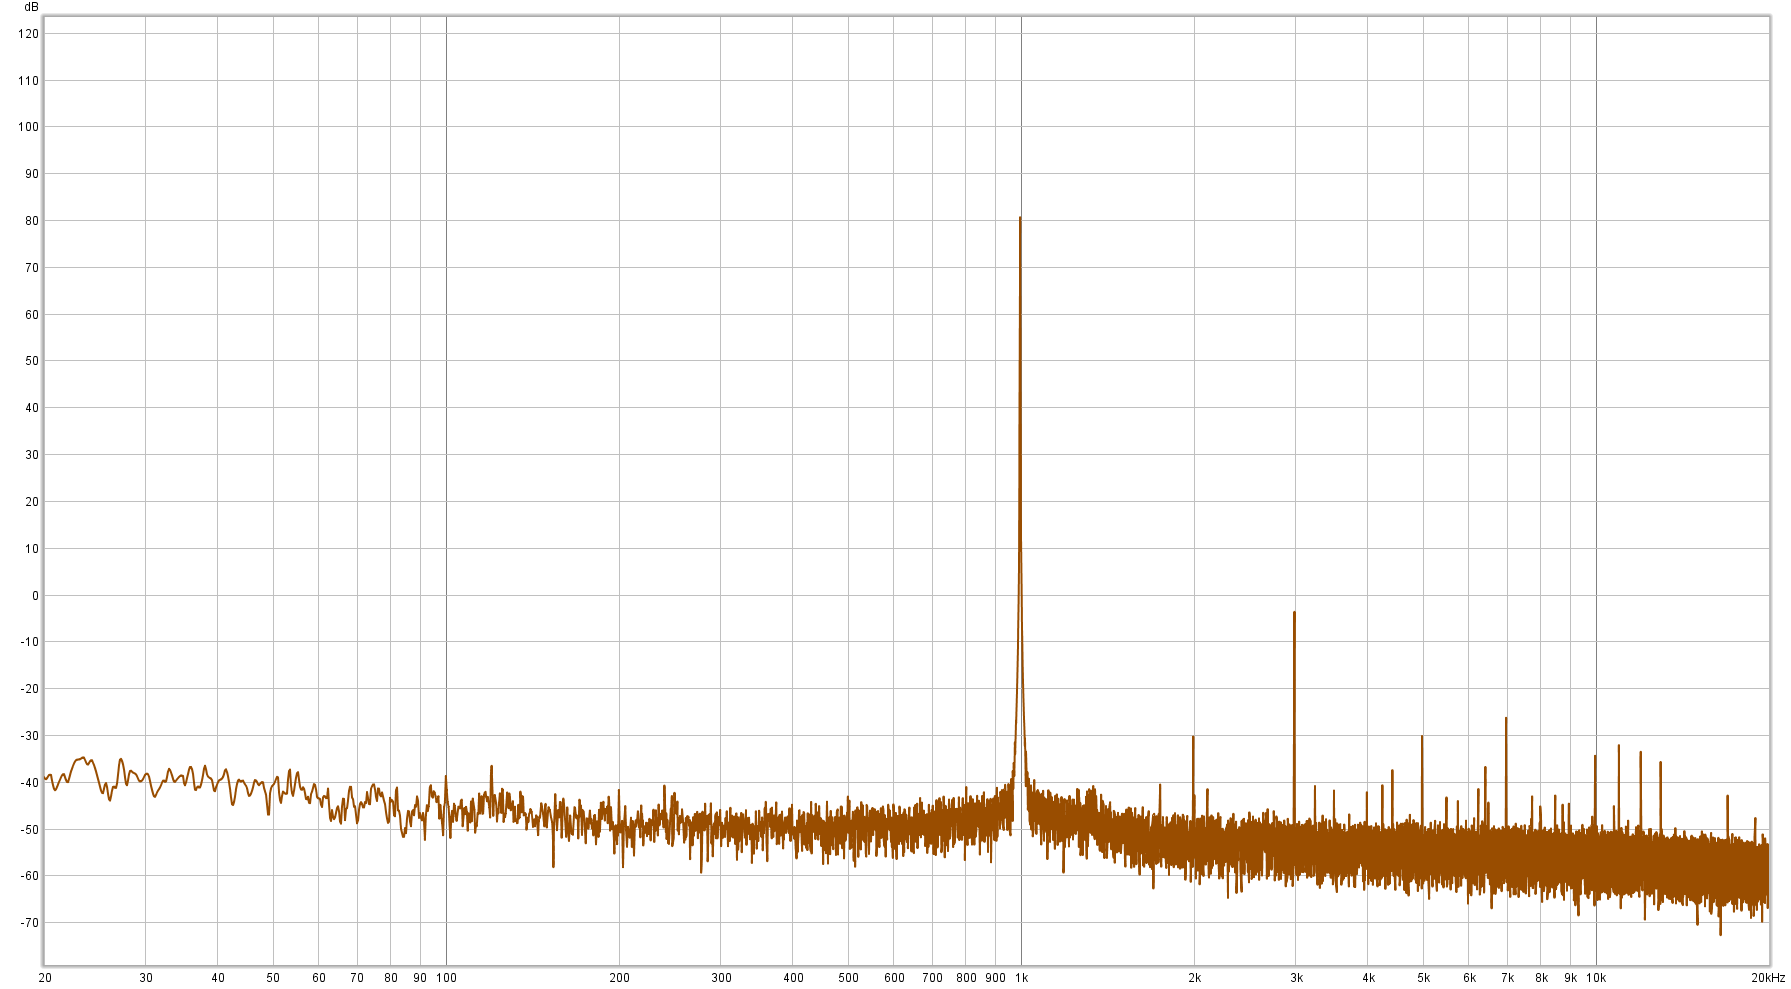Image resolution: width=1791 pixels, height=989 pixels.
Task: Select the -70 label on the dB axis
Action: 30,923
